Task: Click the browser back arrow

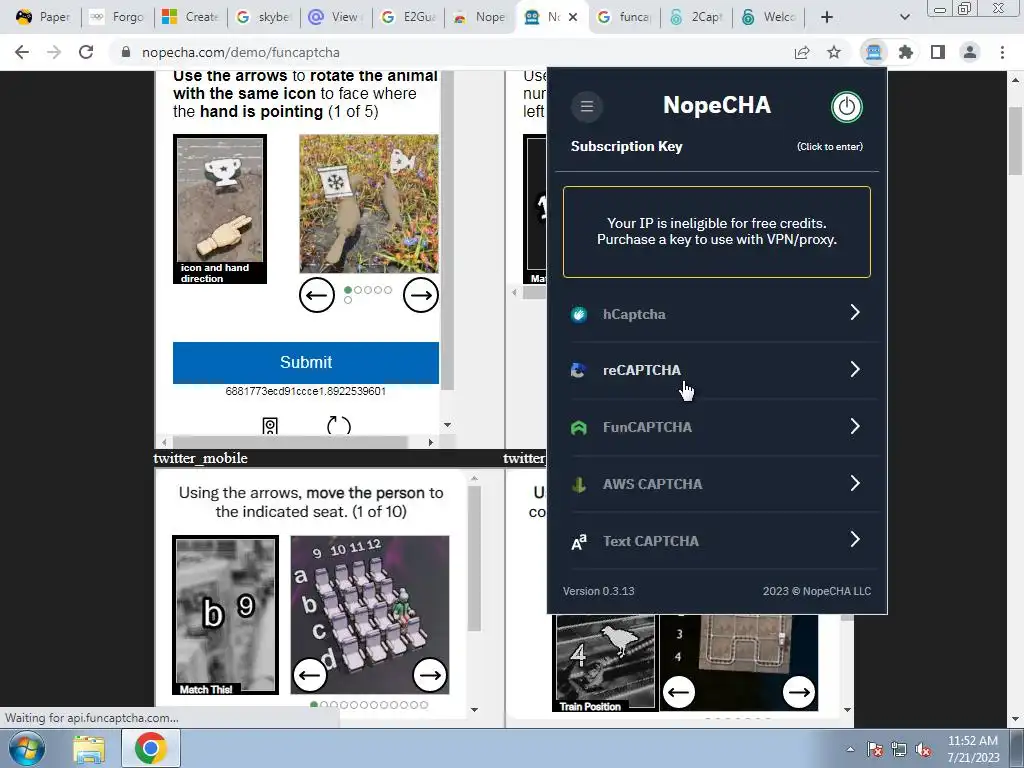Action: pyautogui.click(x=22, y=52)
